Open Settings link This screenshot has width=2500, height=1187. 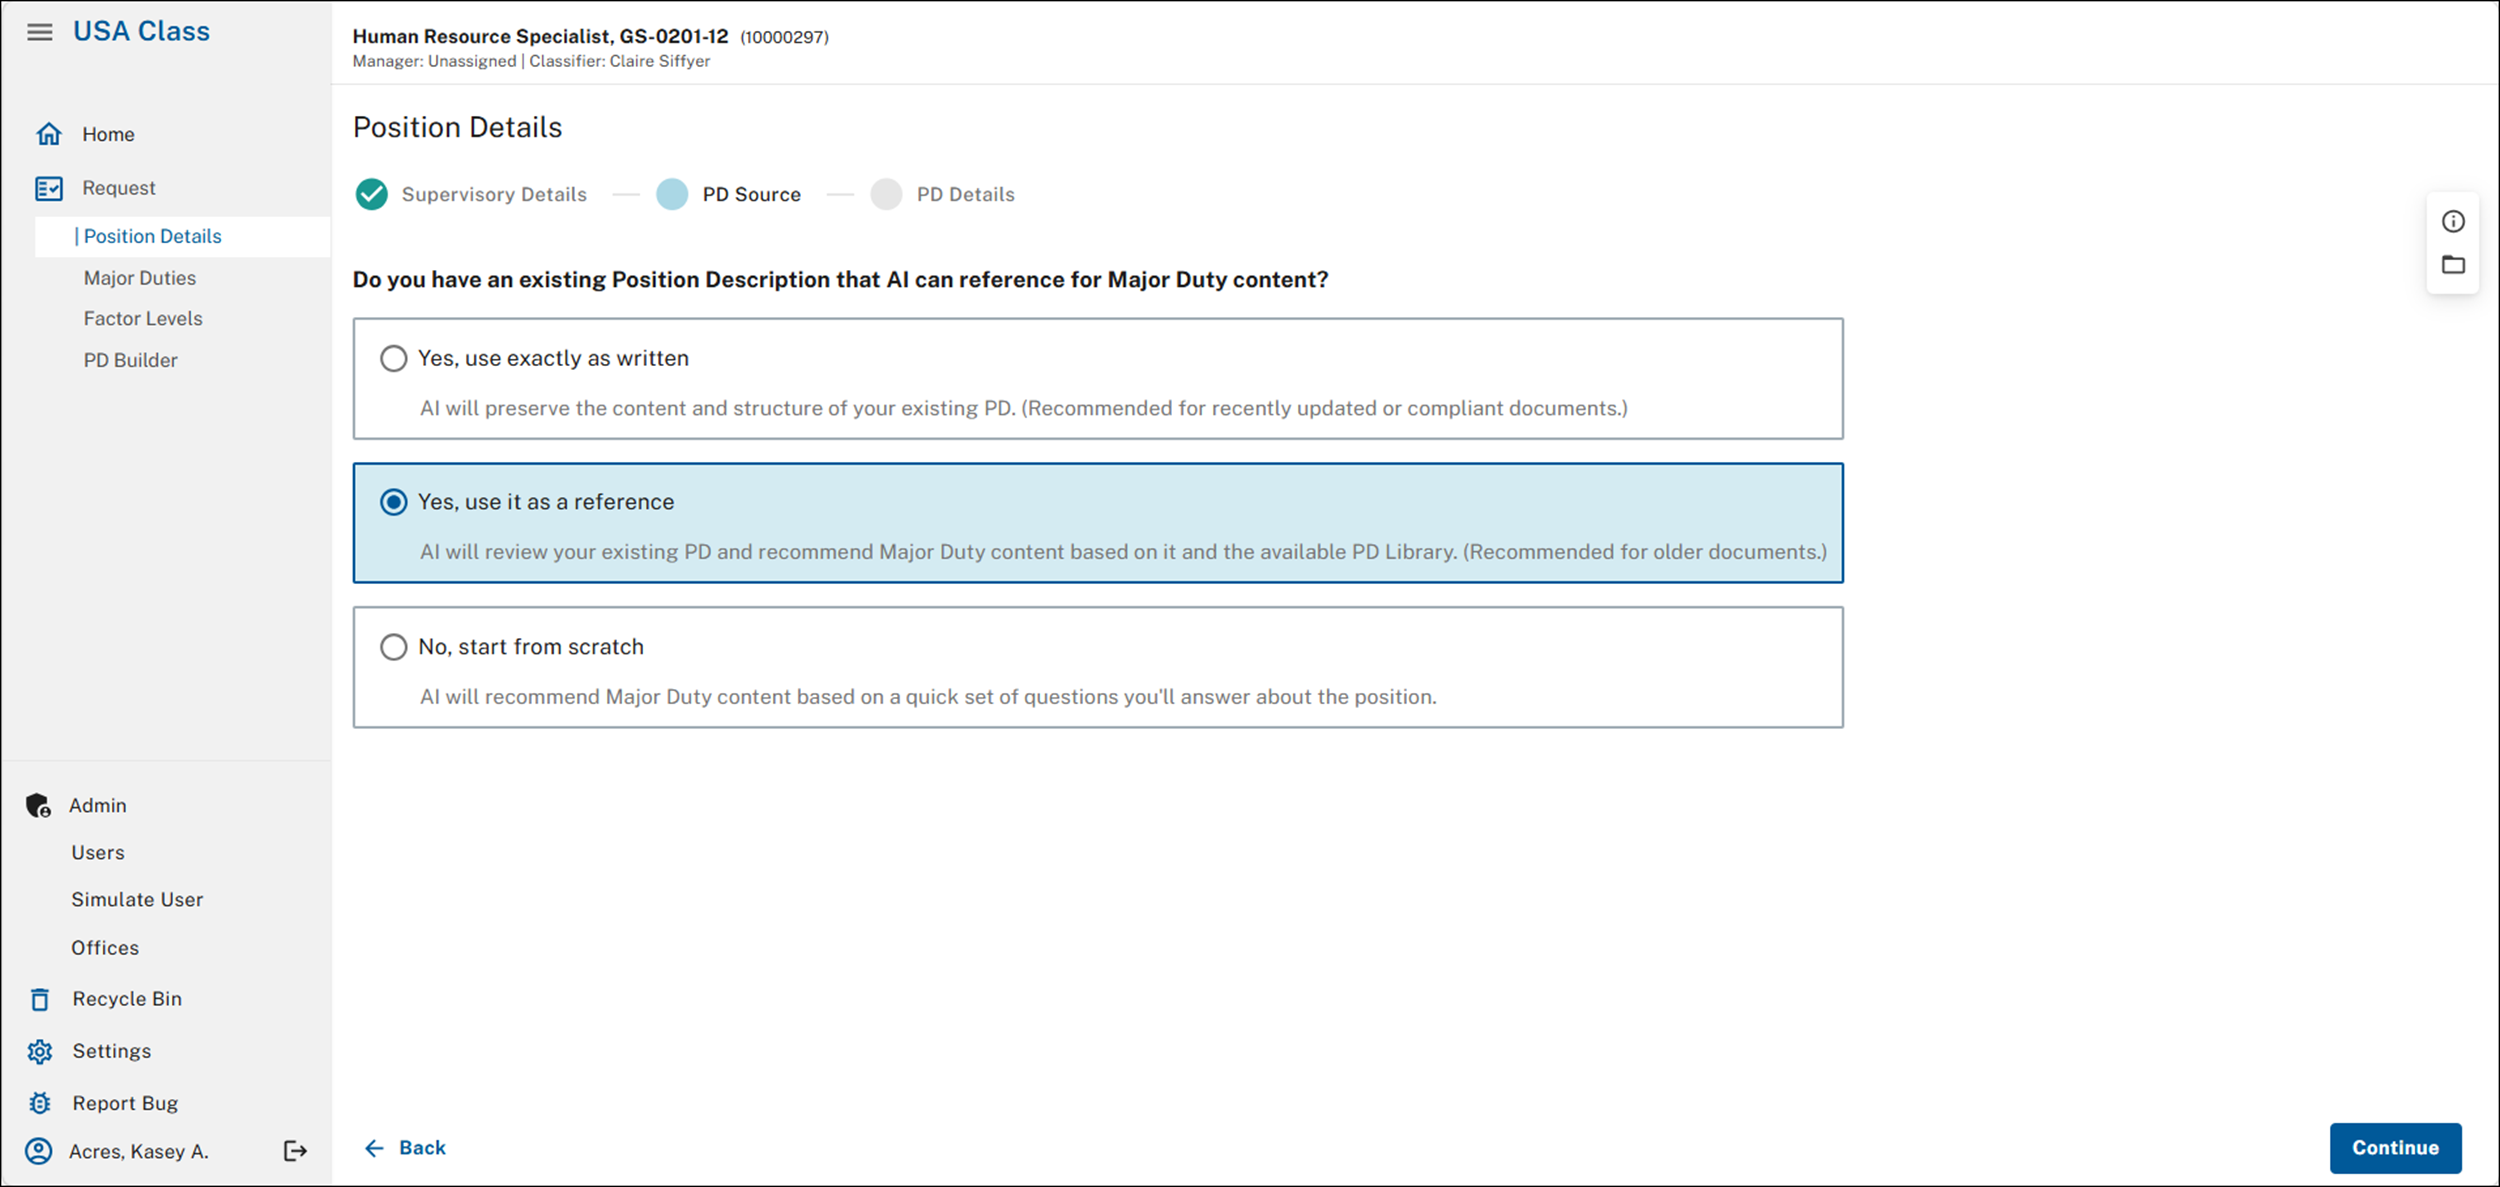(112, 1051)
